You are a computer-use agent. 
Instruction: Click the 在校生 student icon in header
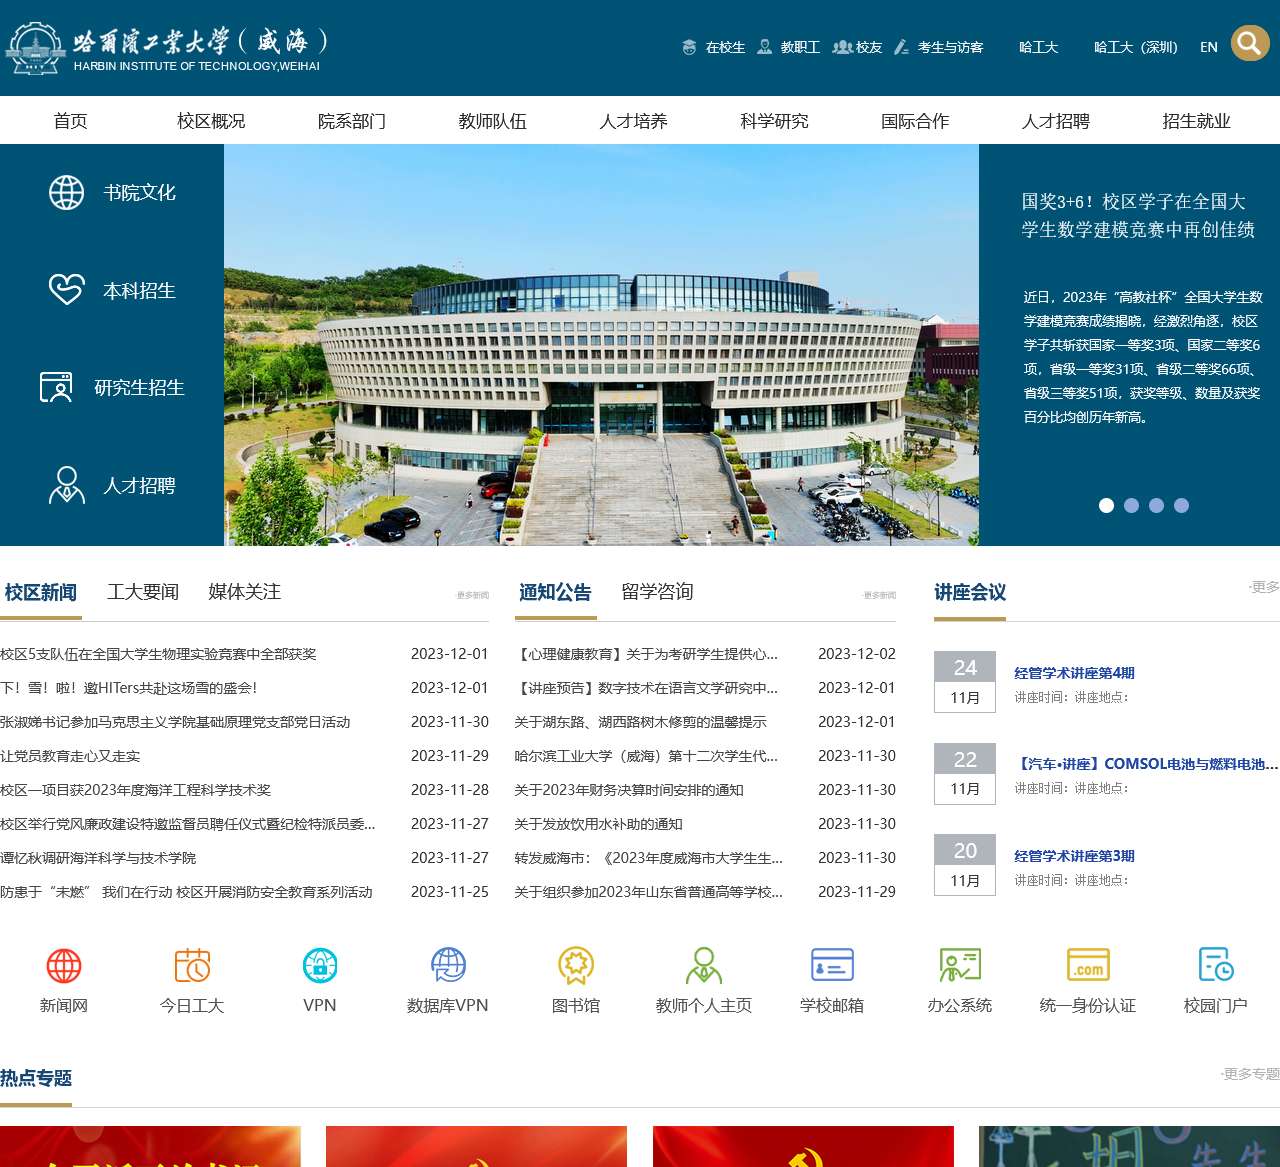(x=689, y=47)
